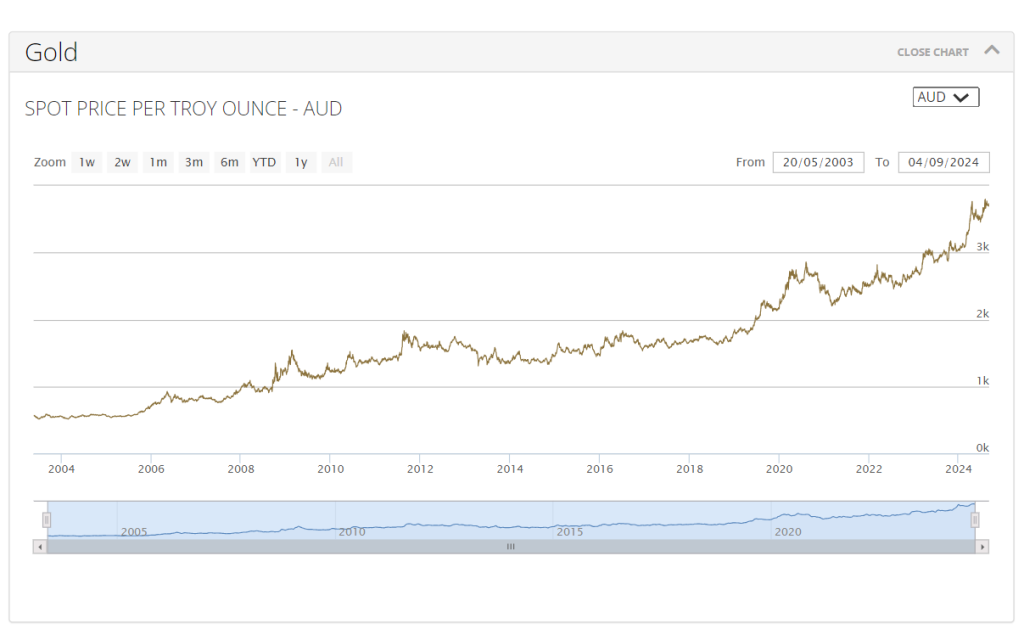Open the AUD currency dropdown
The height and width of the screenshot is (640, 1024).
point(946,97)
